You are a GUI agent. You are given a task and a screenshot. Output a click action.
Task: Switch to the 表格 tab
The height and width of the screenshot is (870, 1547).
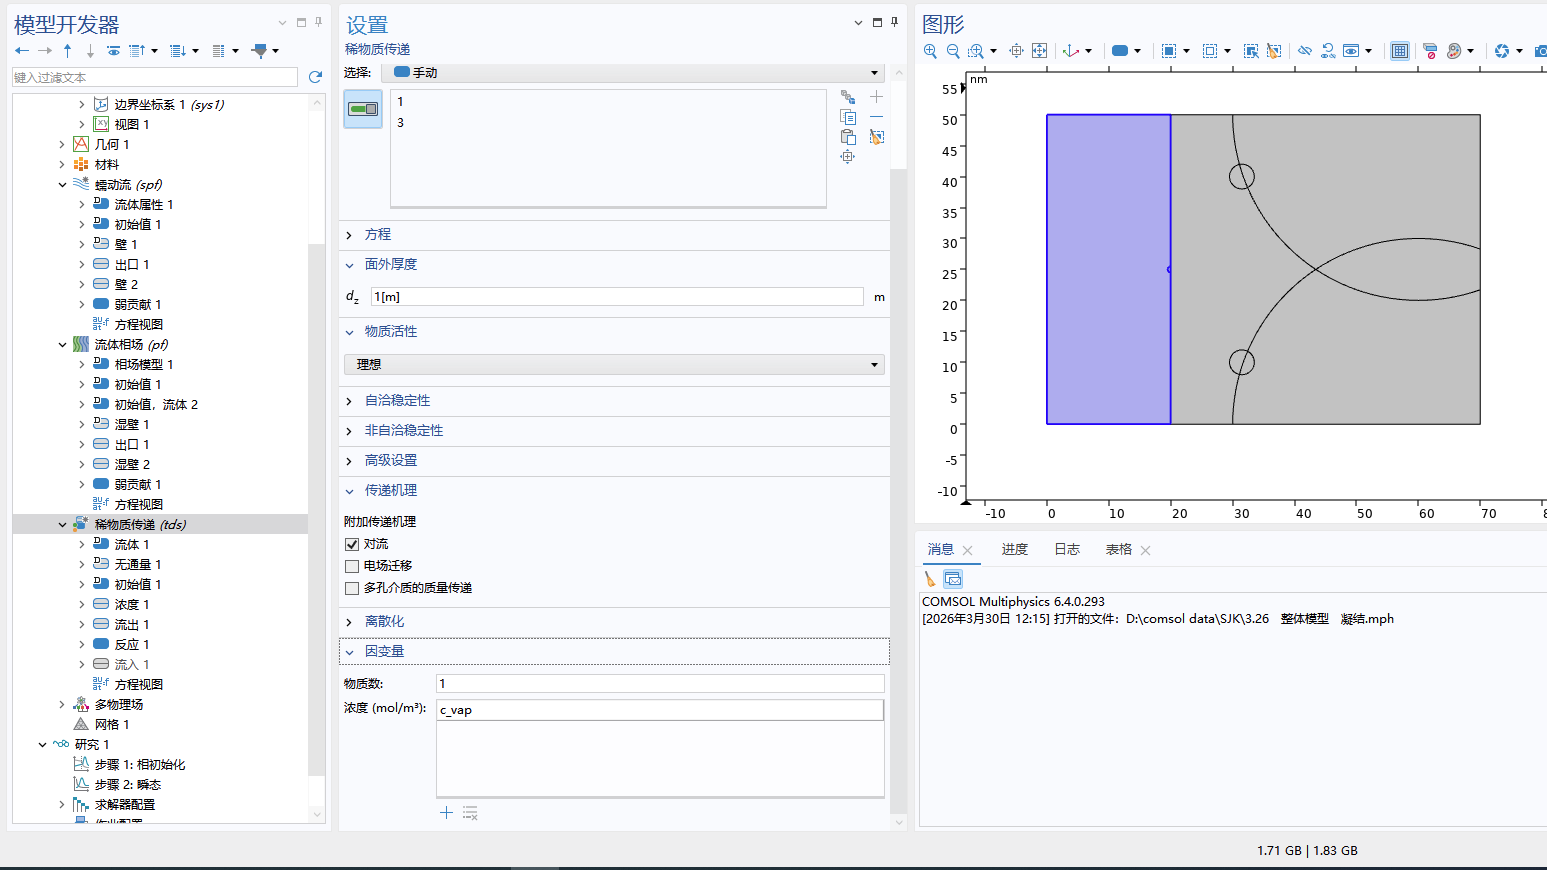1119,549
